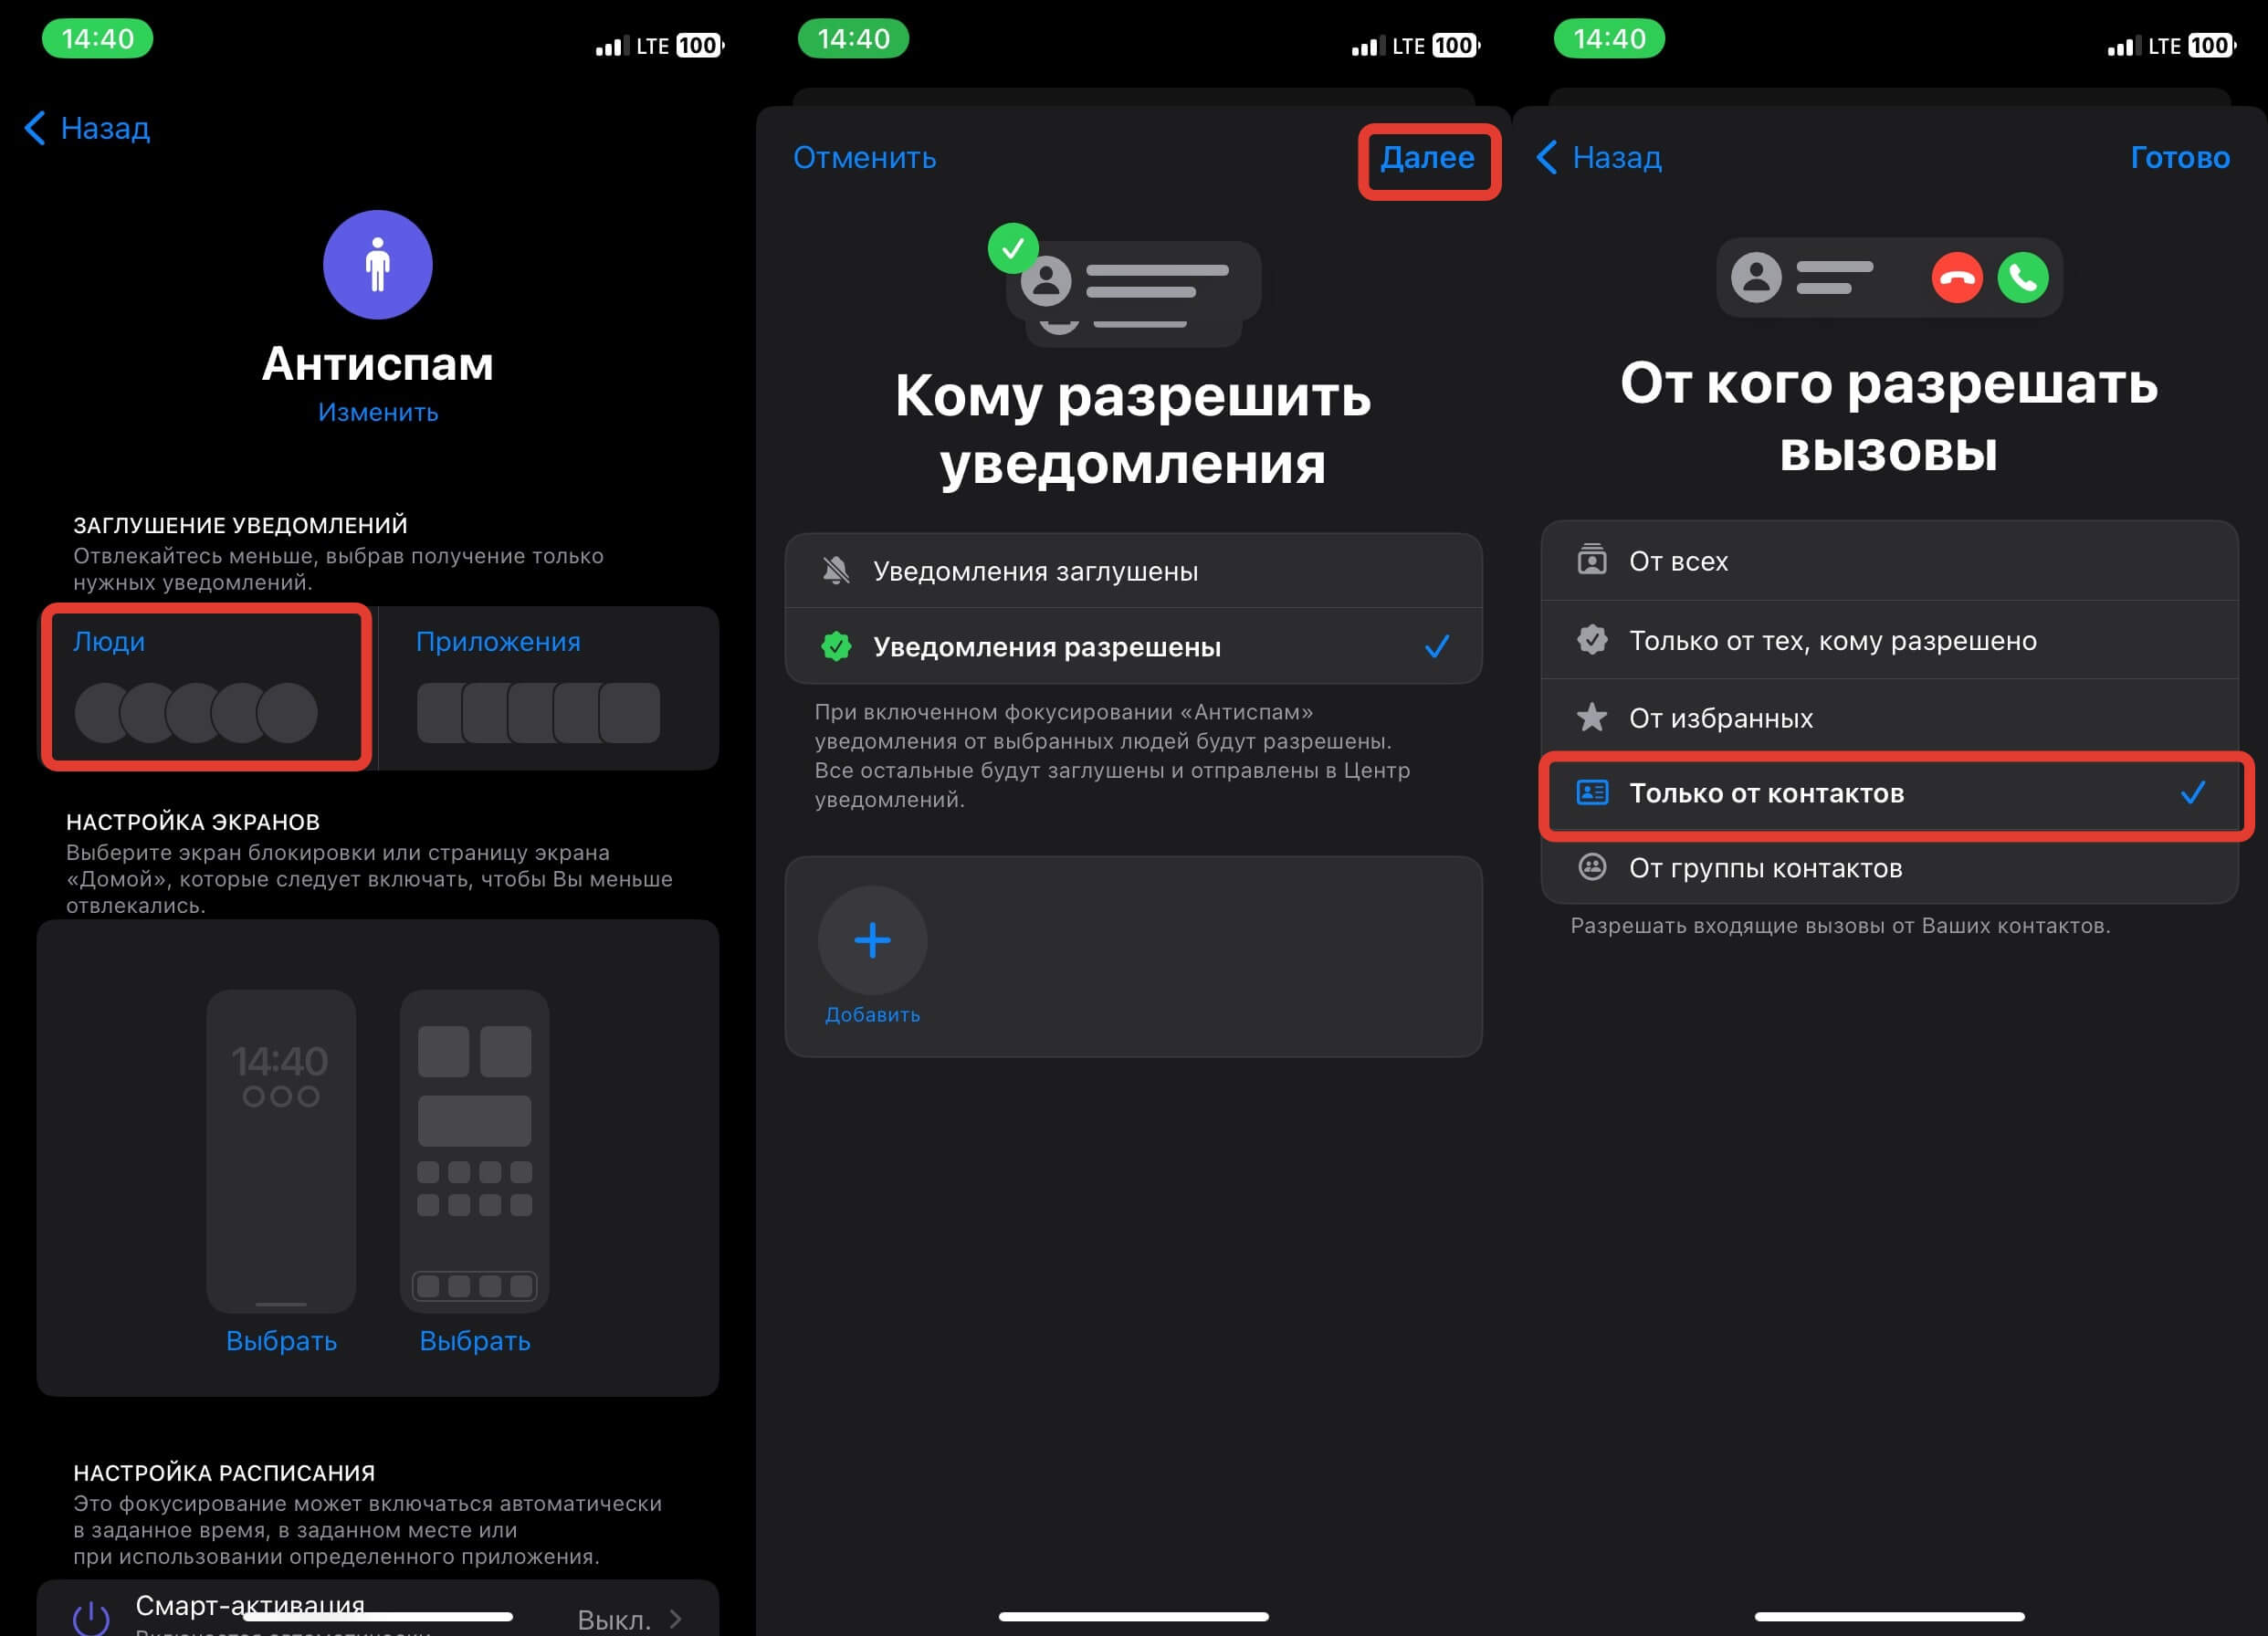Choose Только от контактов option
This screenshot has width=2268, height=1636.
pyautogui.click(x=1889, y=794)
